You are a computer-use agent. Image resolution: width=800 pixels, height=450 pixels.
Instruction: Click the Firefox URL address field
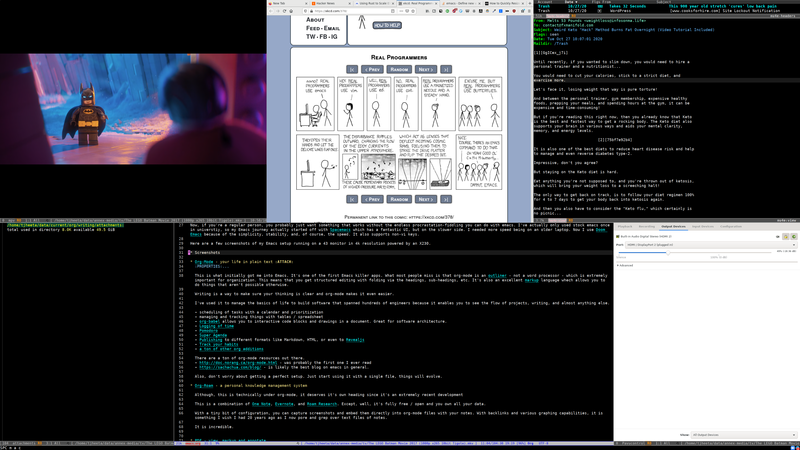(357, 11)
